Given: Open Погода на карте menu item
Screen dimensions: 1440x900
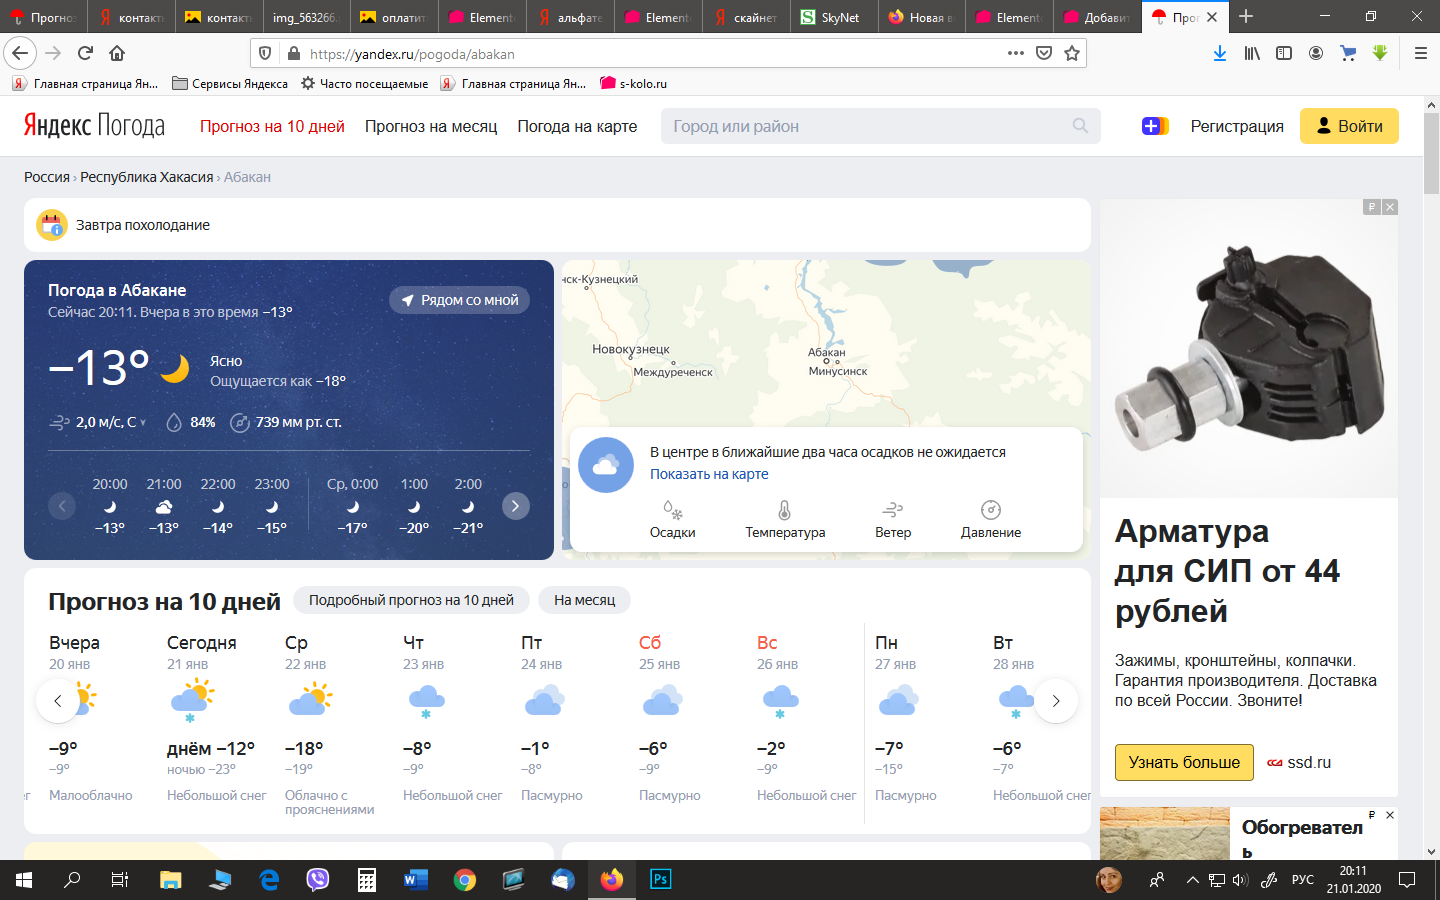Looking at the screenshot, I should 577,126.
